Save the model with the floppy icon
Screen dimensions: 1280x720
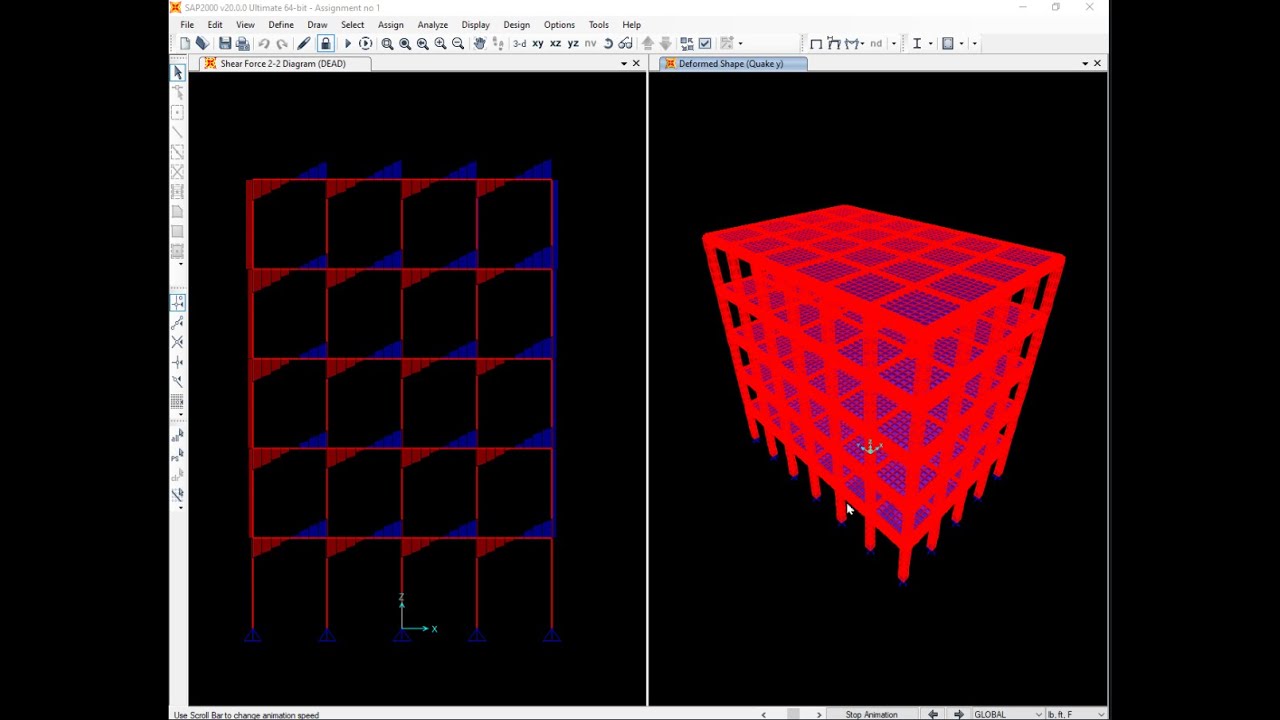(225, 43)
